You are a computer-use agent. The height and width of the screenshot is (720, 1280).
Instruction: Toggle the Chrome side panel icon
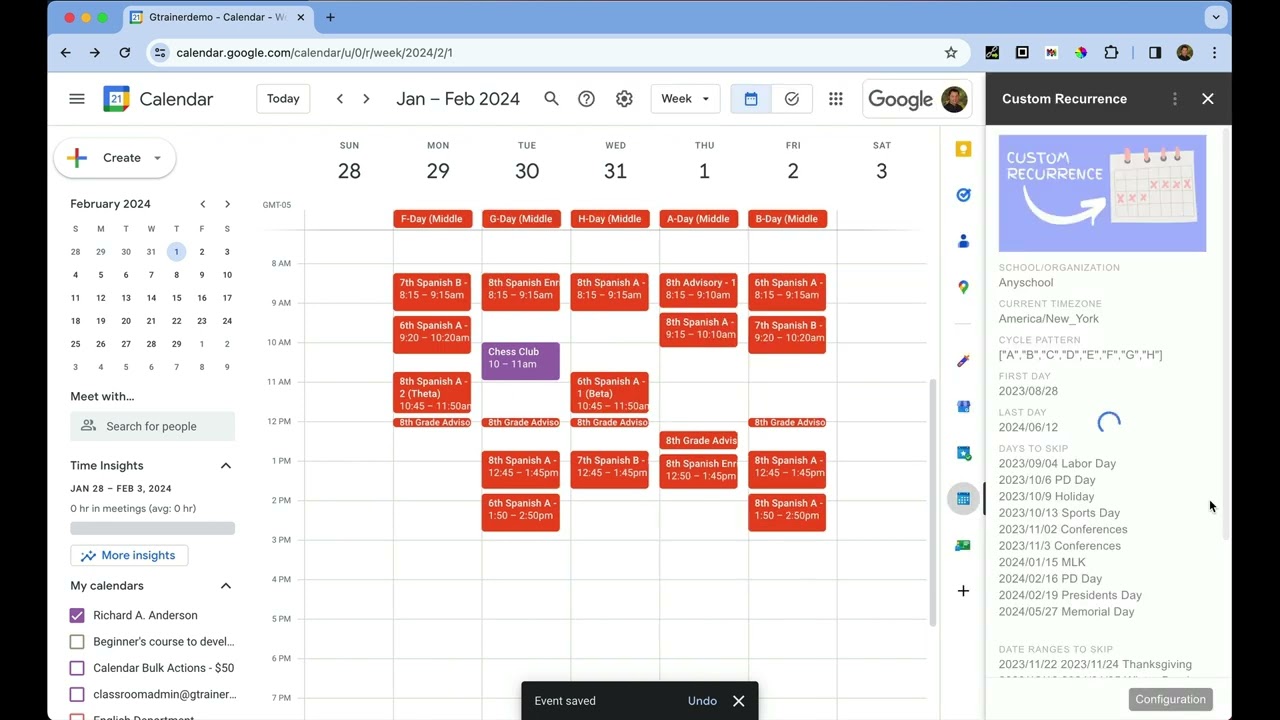coord(1155,53)
